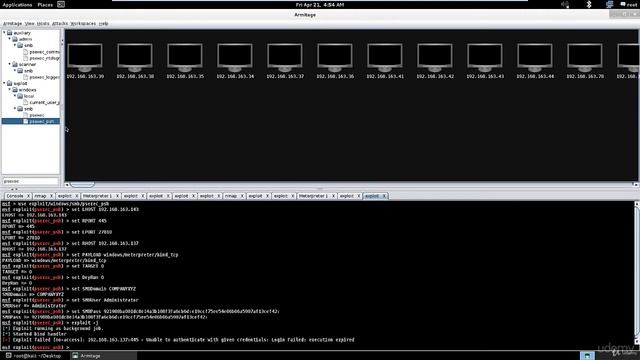The width and height of the screenshot is (640, 360).
Task: Select host 192.168.163.35 monitor icon
Action: tap(185, 57)
